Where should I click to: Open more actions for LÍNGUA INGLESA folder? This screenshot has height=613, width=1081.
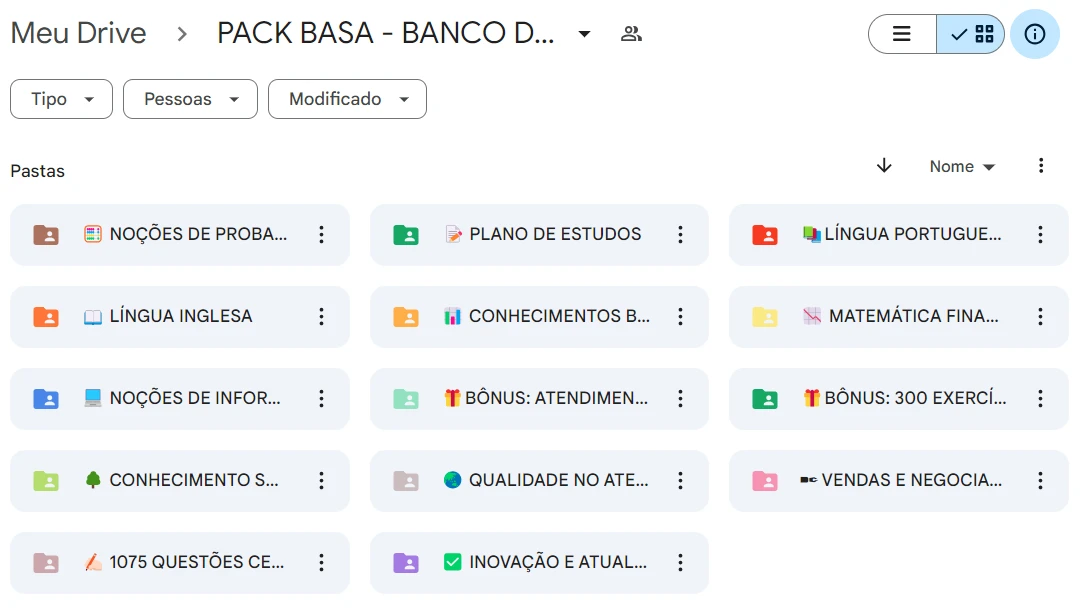click(321, 317)
